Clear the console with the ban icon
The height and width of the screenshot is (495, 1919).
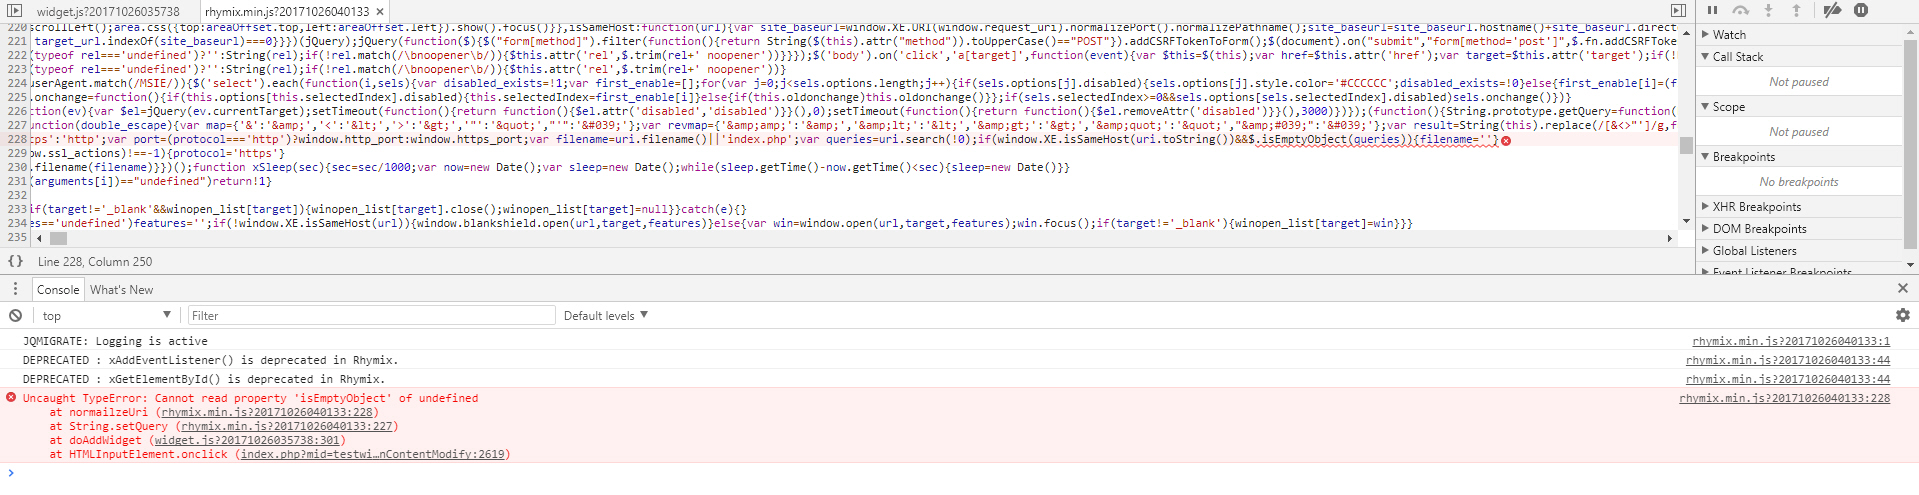tap(15, 315)
